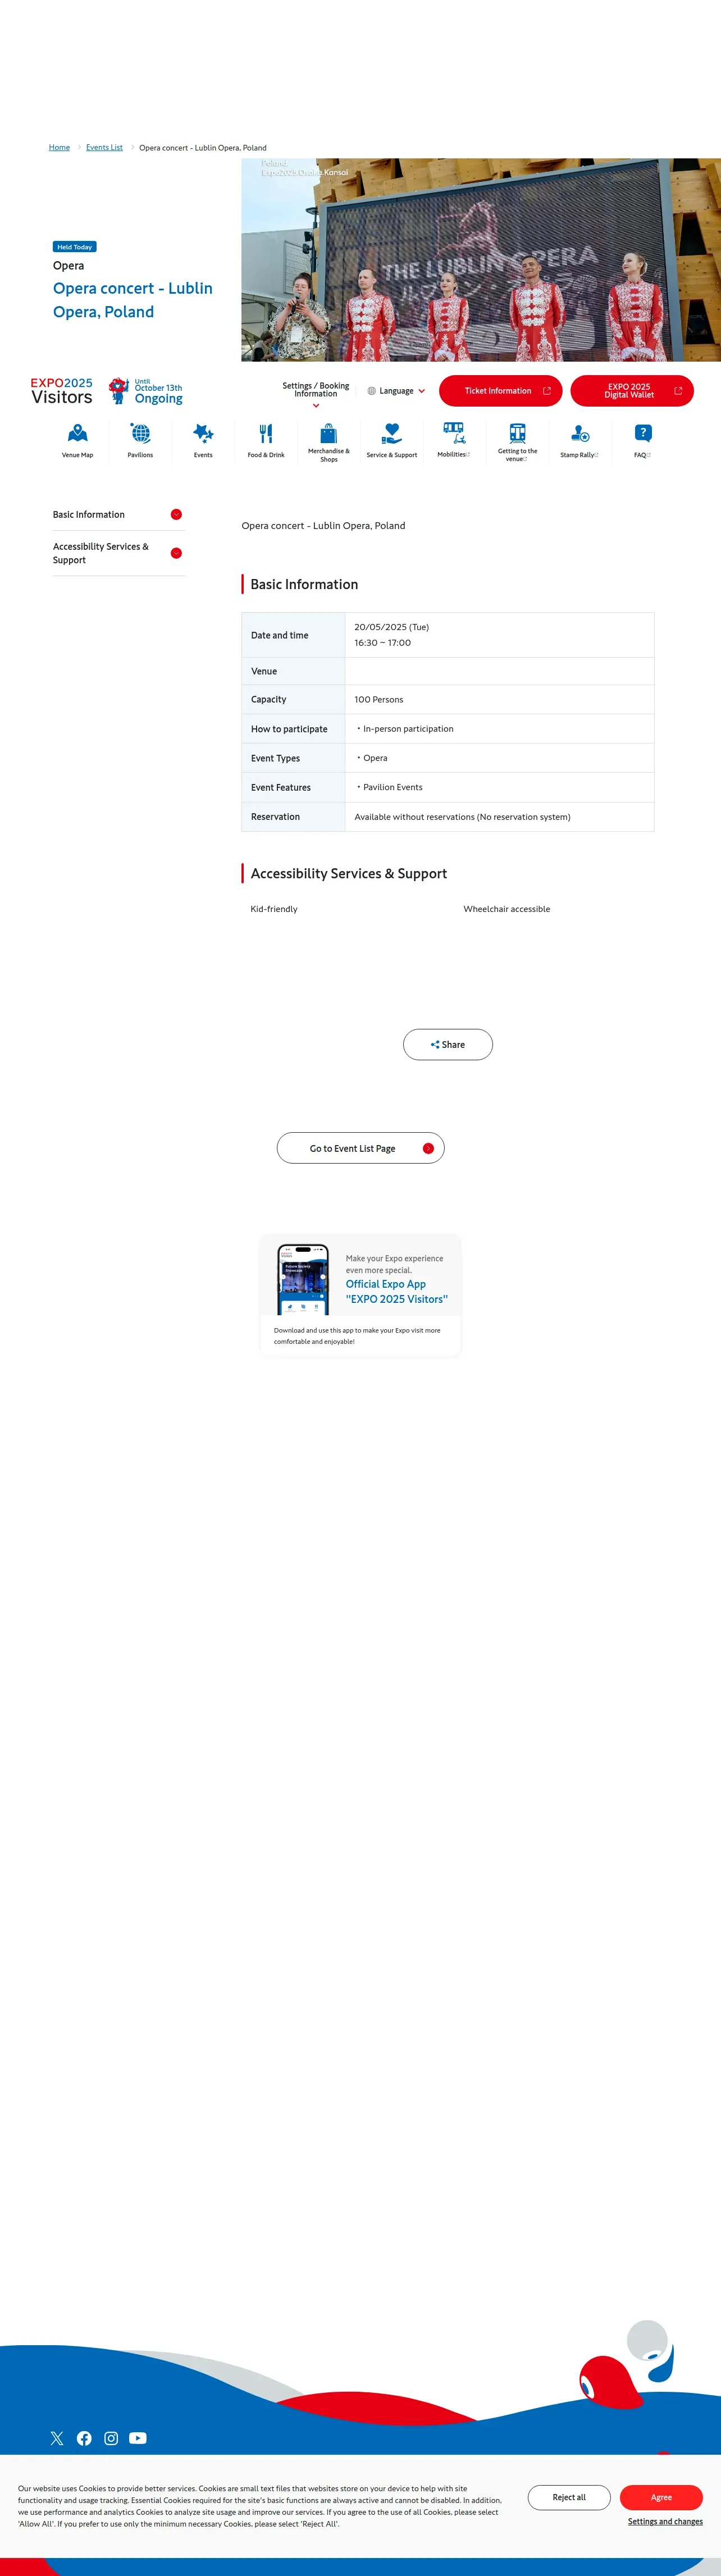Click the Share button
Viewport: 721px width, 2576px height.
pyautogui.click(x=448, y=1044)
